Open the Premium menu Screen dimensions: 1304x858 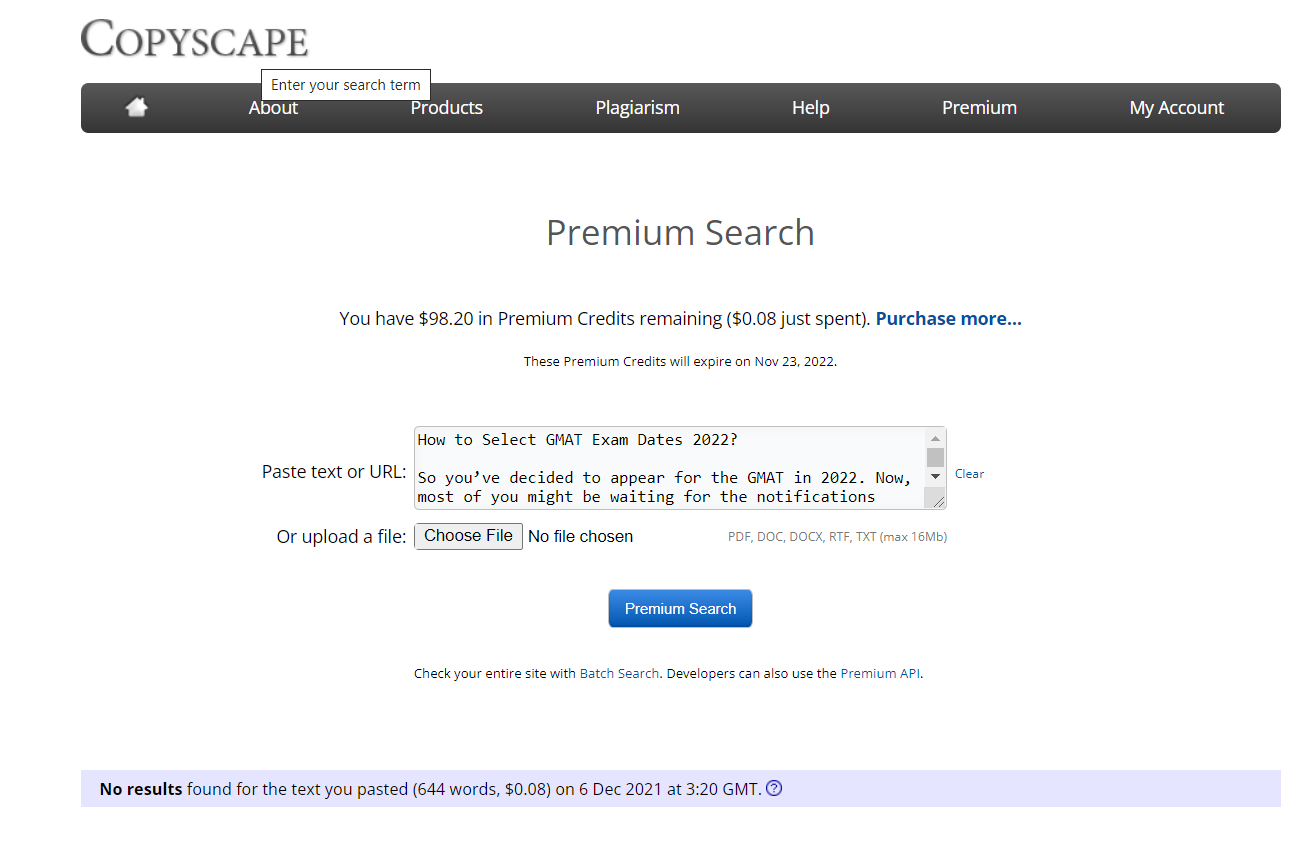pos(979,108)
